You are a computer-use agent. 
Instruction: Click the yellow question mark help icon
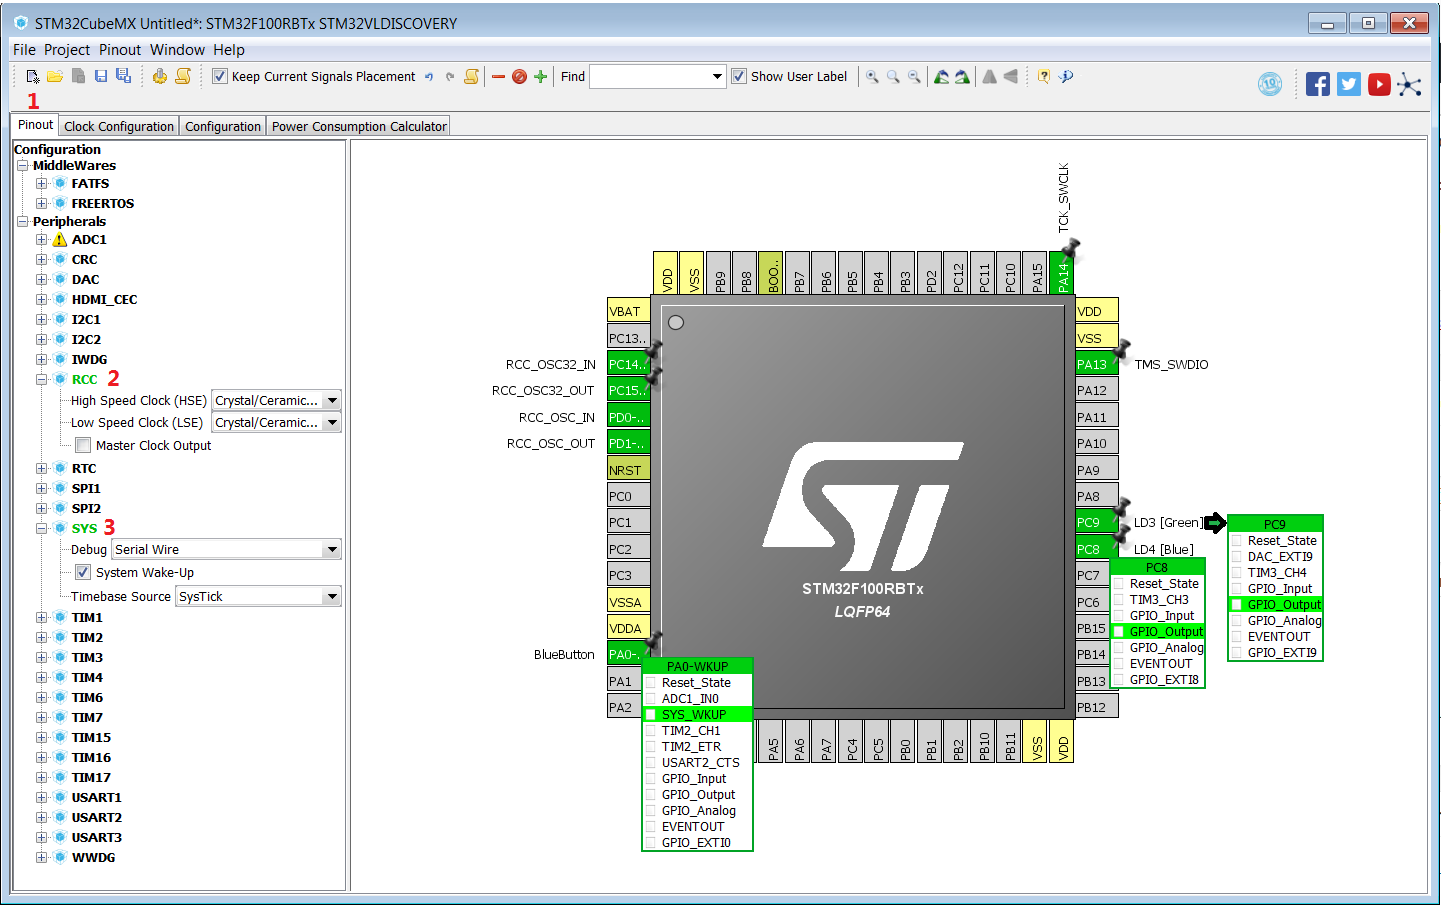(x=1043, y=76)
